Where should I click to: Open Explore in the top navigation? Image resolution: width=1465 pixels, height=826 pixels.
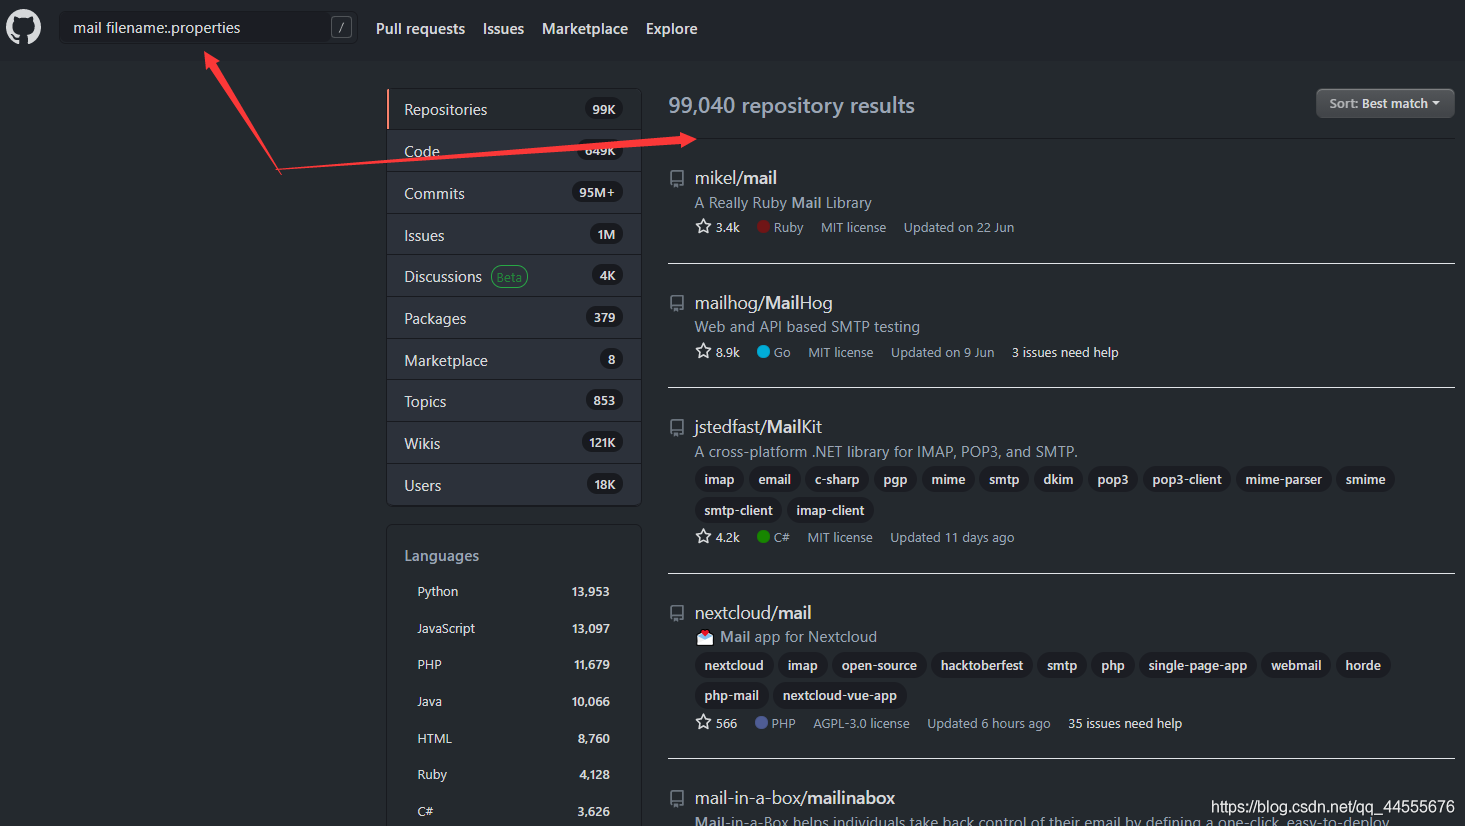pos(672,29)
